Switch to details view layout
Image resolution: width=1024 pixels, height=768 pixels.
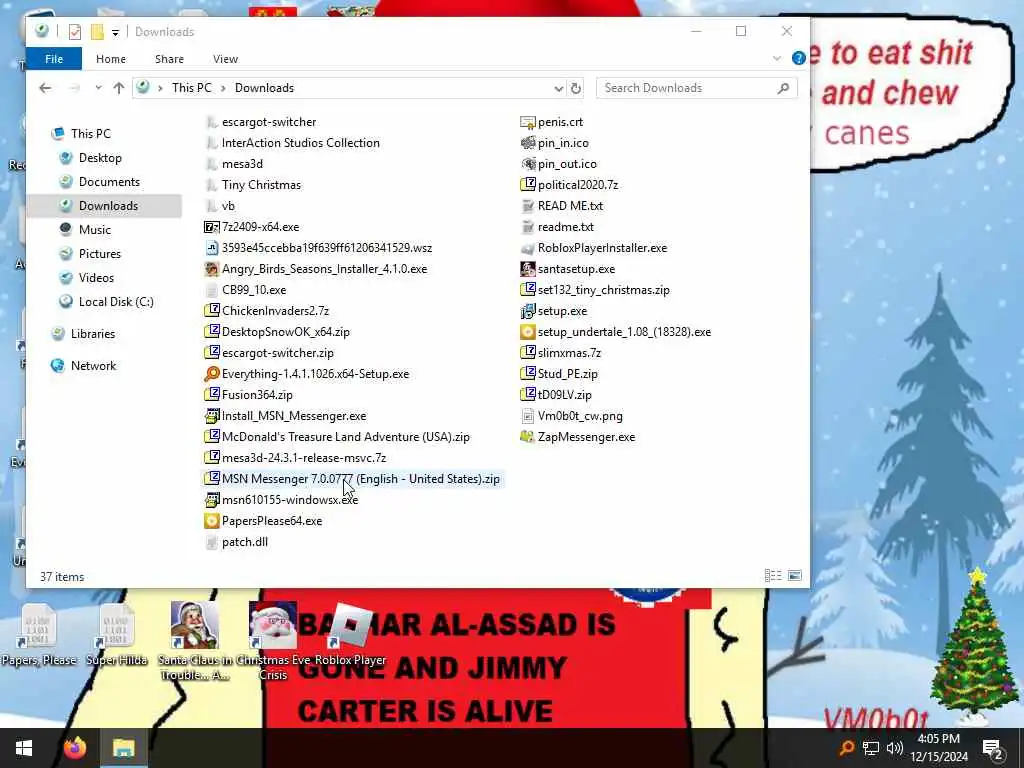[773, 575]
